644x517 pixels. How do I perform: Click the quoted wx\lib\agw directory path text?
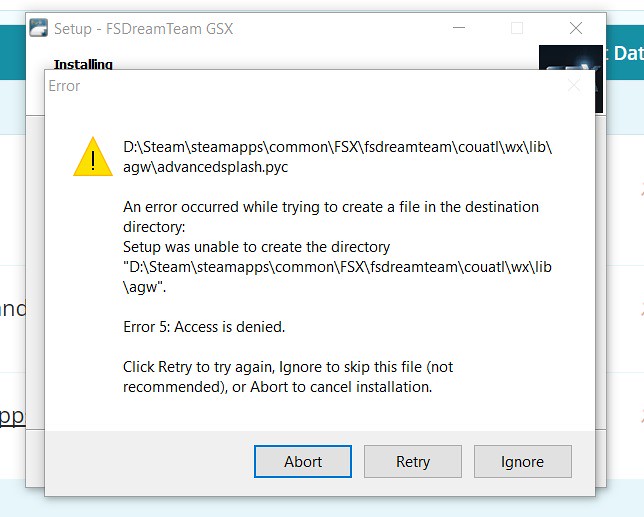pyautogui.click(x=337, y=277)
